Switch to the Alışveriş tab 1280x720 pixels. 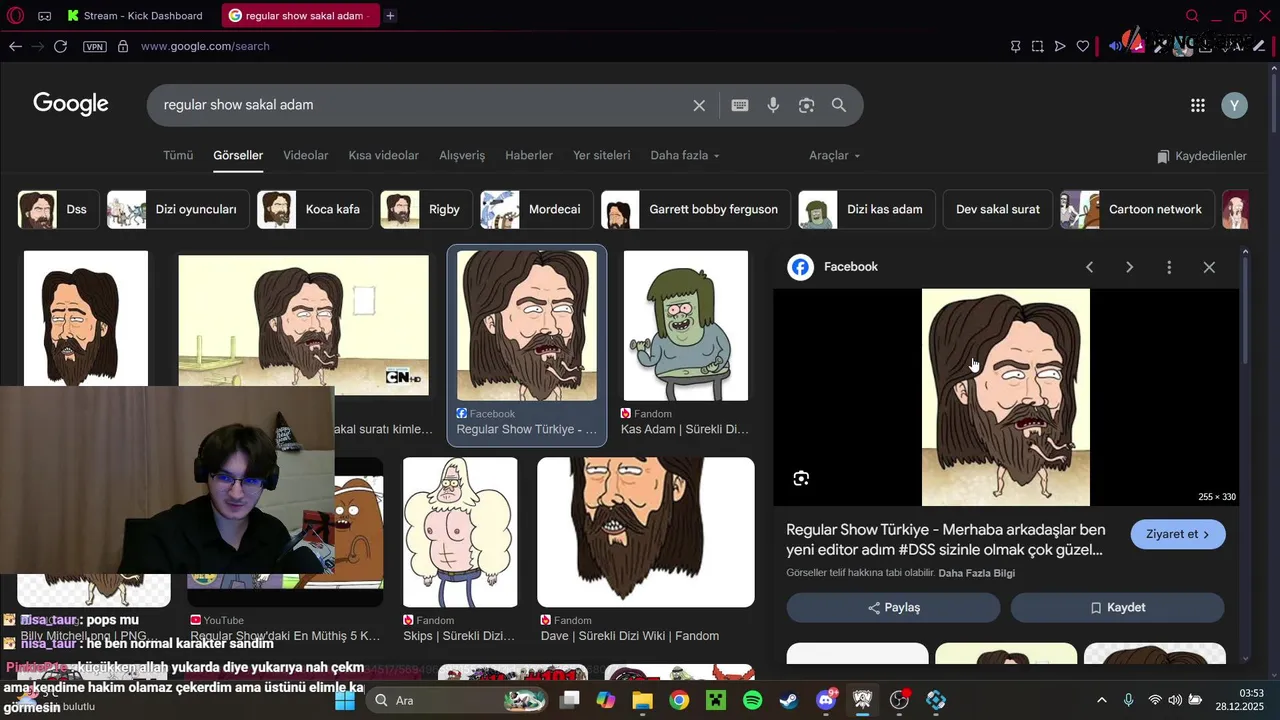[462, 155]
